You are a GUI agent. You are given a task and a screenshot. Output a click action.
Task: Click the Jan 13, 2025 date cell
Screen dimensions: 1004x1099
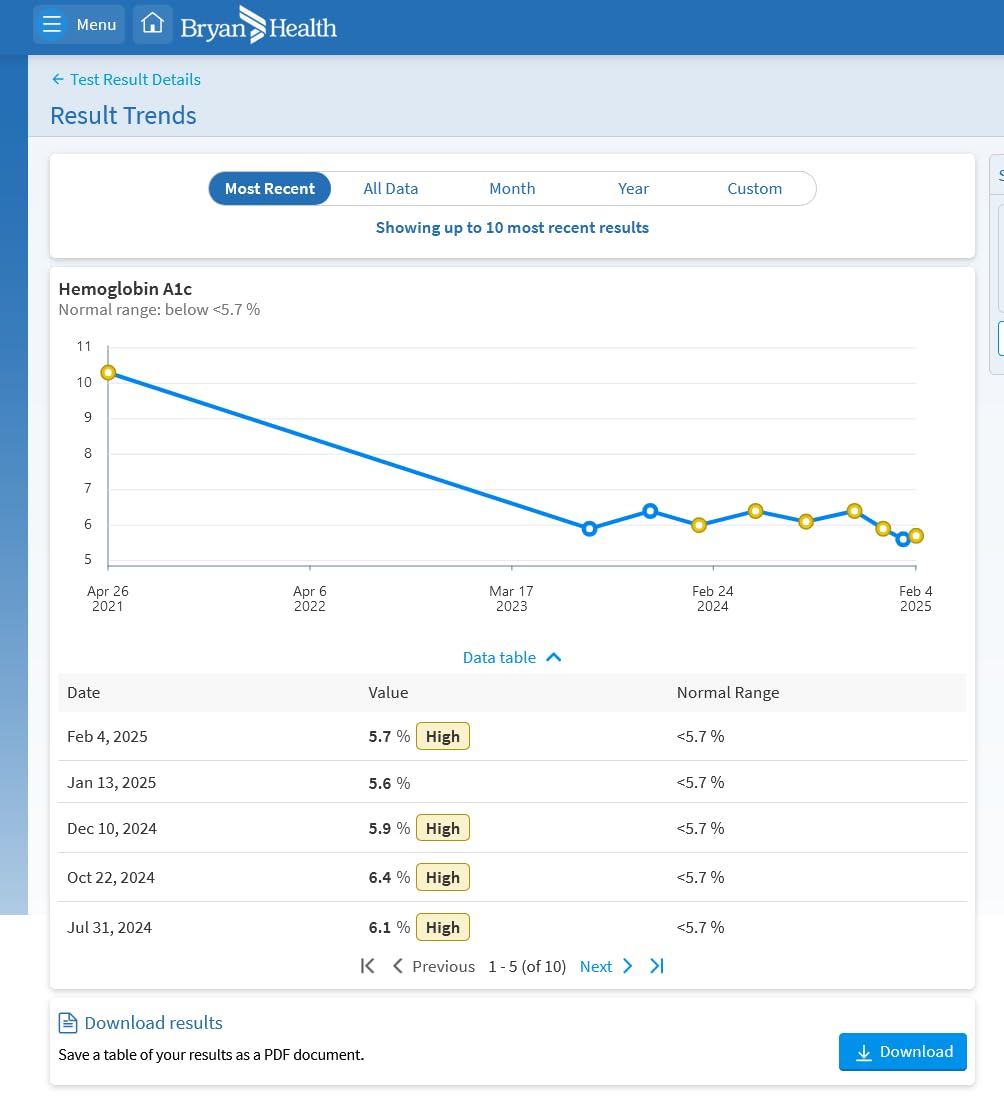click(111, 782)
